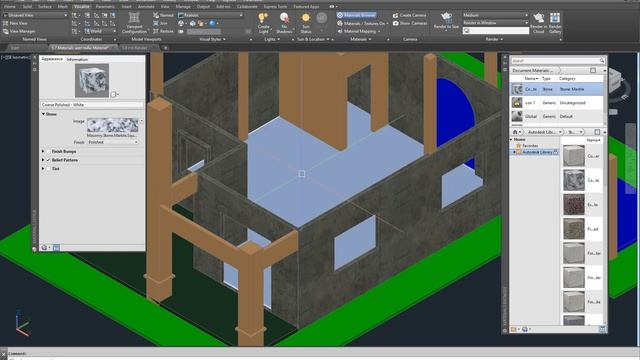Open the Autodesk Library breadcrumb dropdown

click(560, 132)
